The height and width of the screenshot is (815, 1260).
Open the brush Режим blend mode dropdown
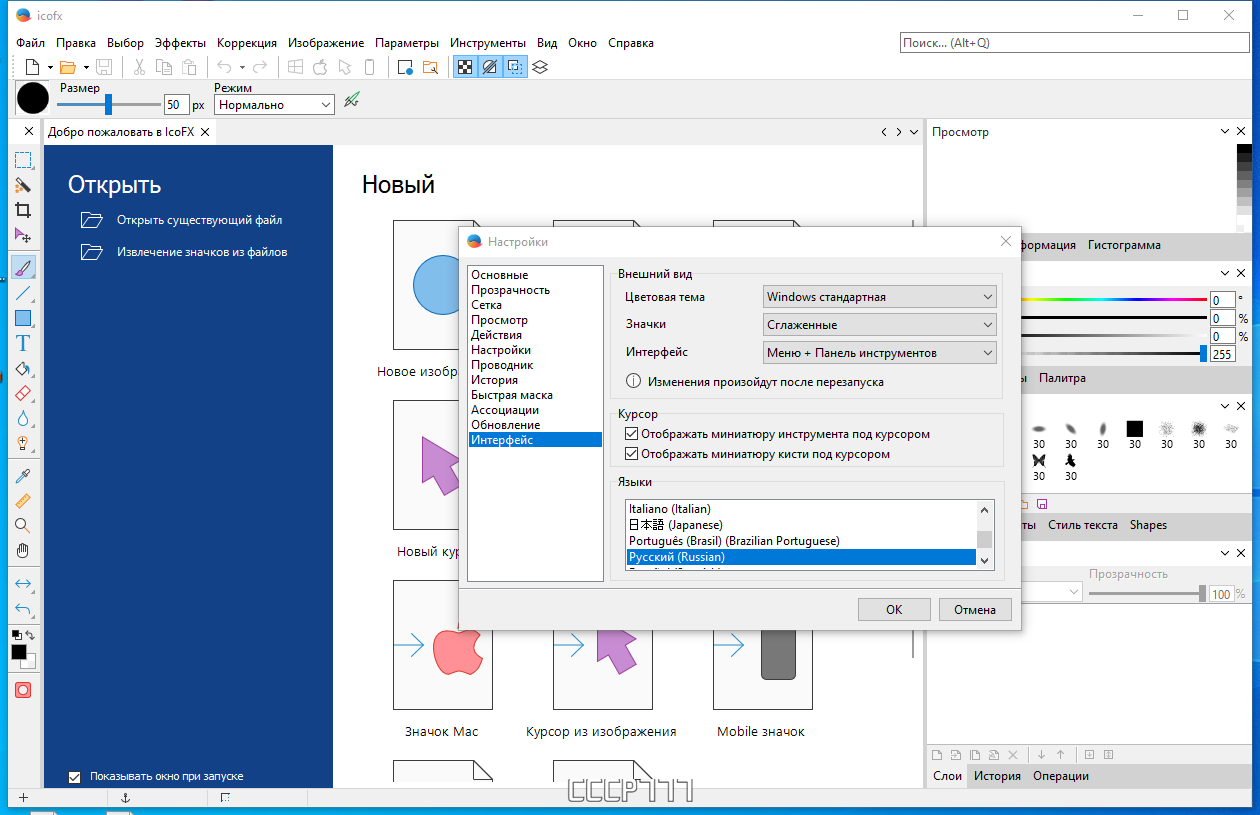[275, 105]
